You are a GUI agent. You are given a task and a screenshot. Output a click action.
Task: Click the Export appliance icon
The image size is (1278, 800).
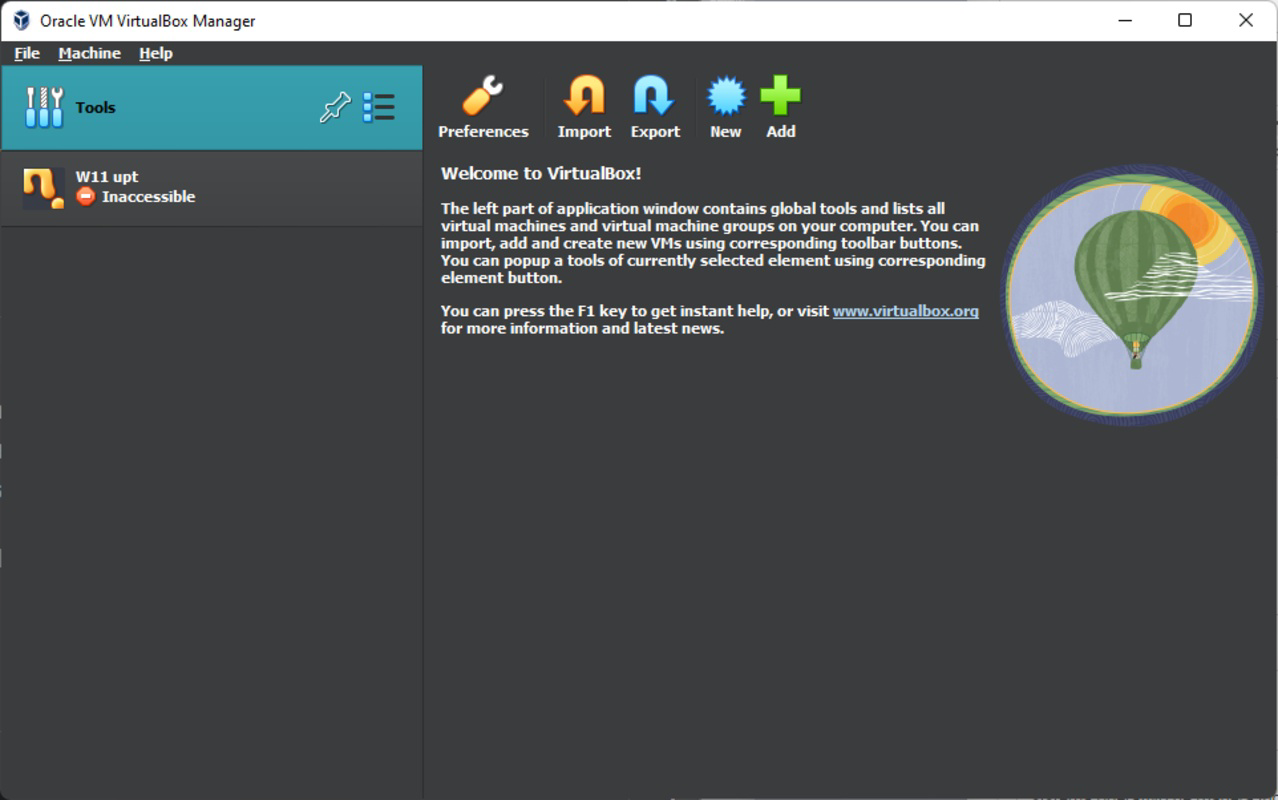tap(655, 107)
